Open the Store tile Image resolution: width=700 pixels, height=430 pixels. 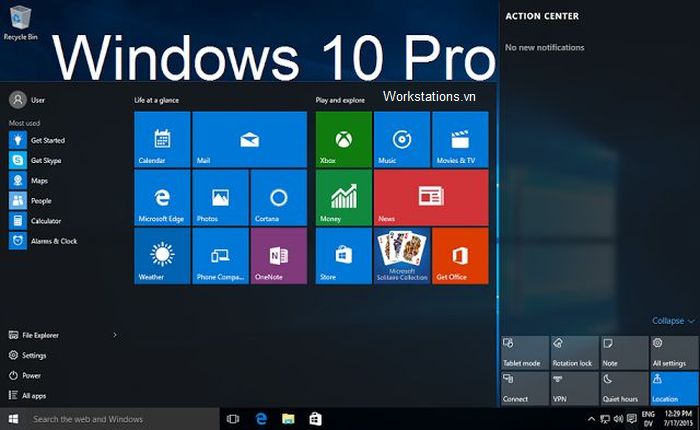(x=343, y=256)
